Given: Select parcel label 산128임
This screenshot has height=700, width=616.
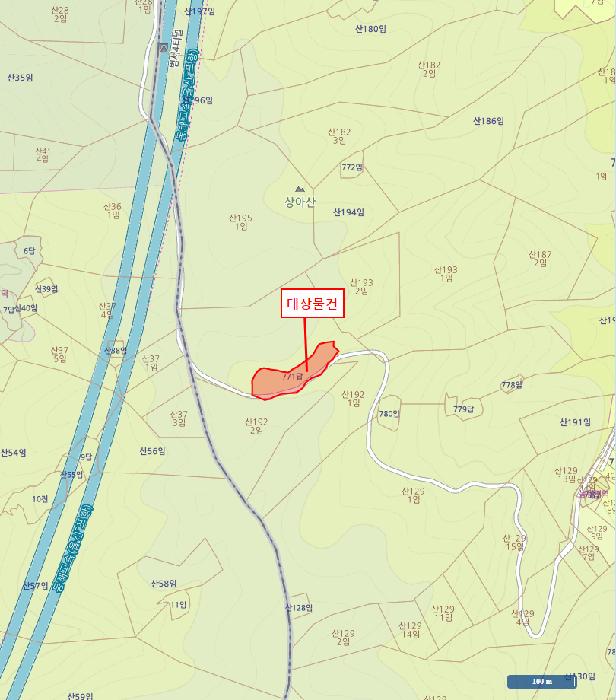Looking at the screenshot, I should point(299,608).
